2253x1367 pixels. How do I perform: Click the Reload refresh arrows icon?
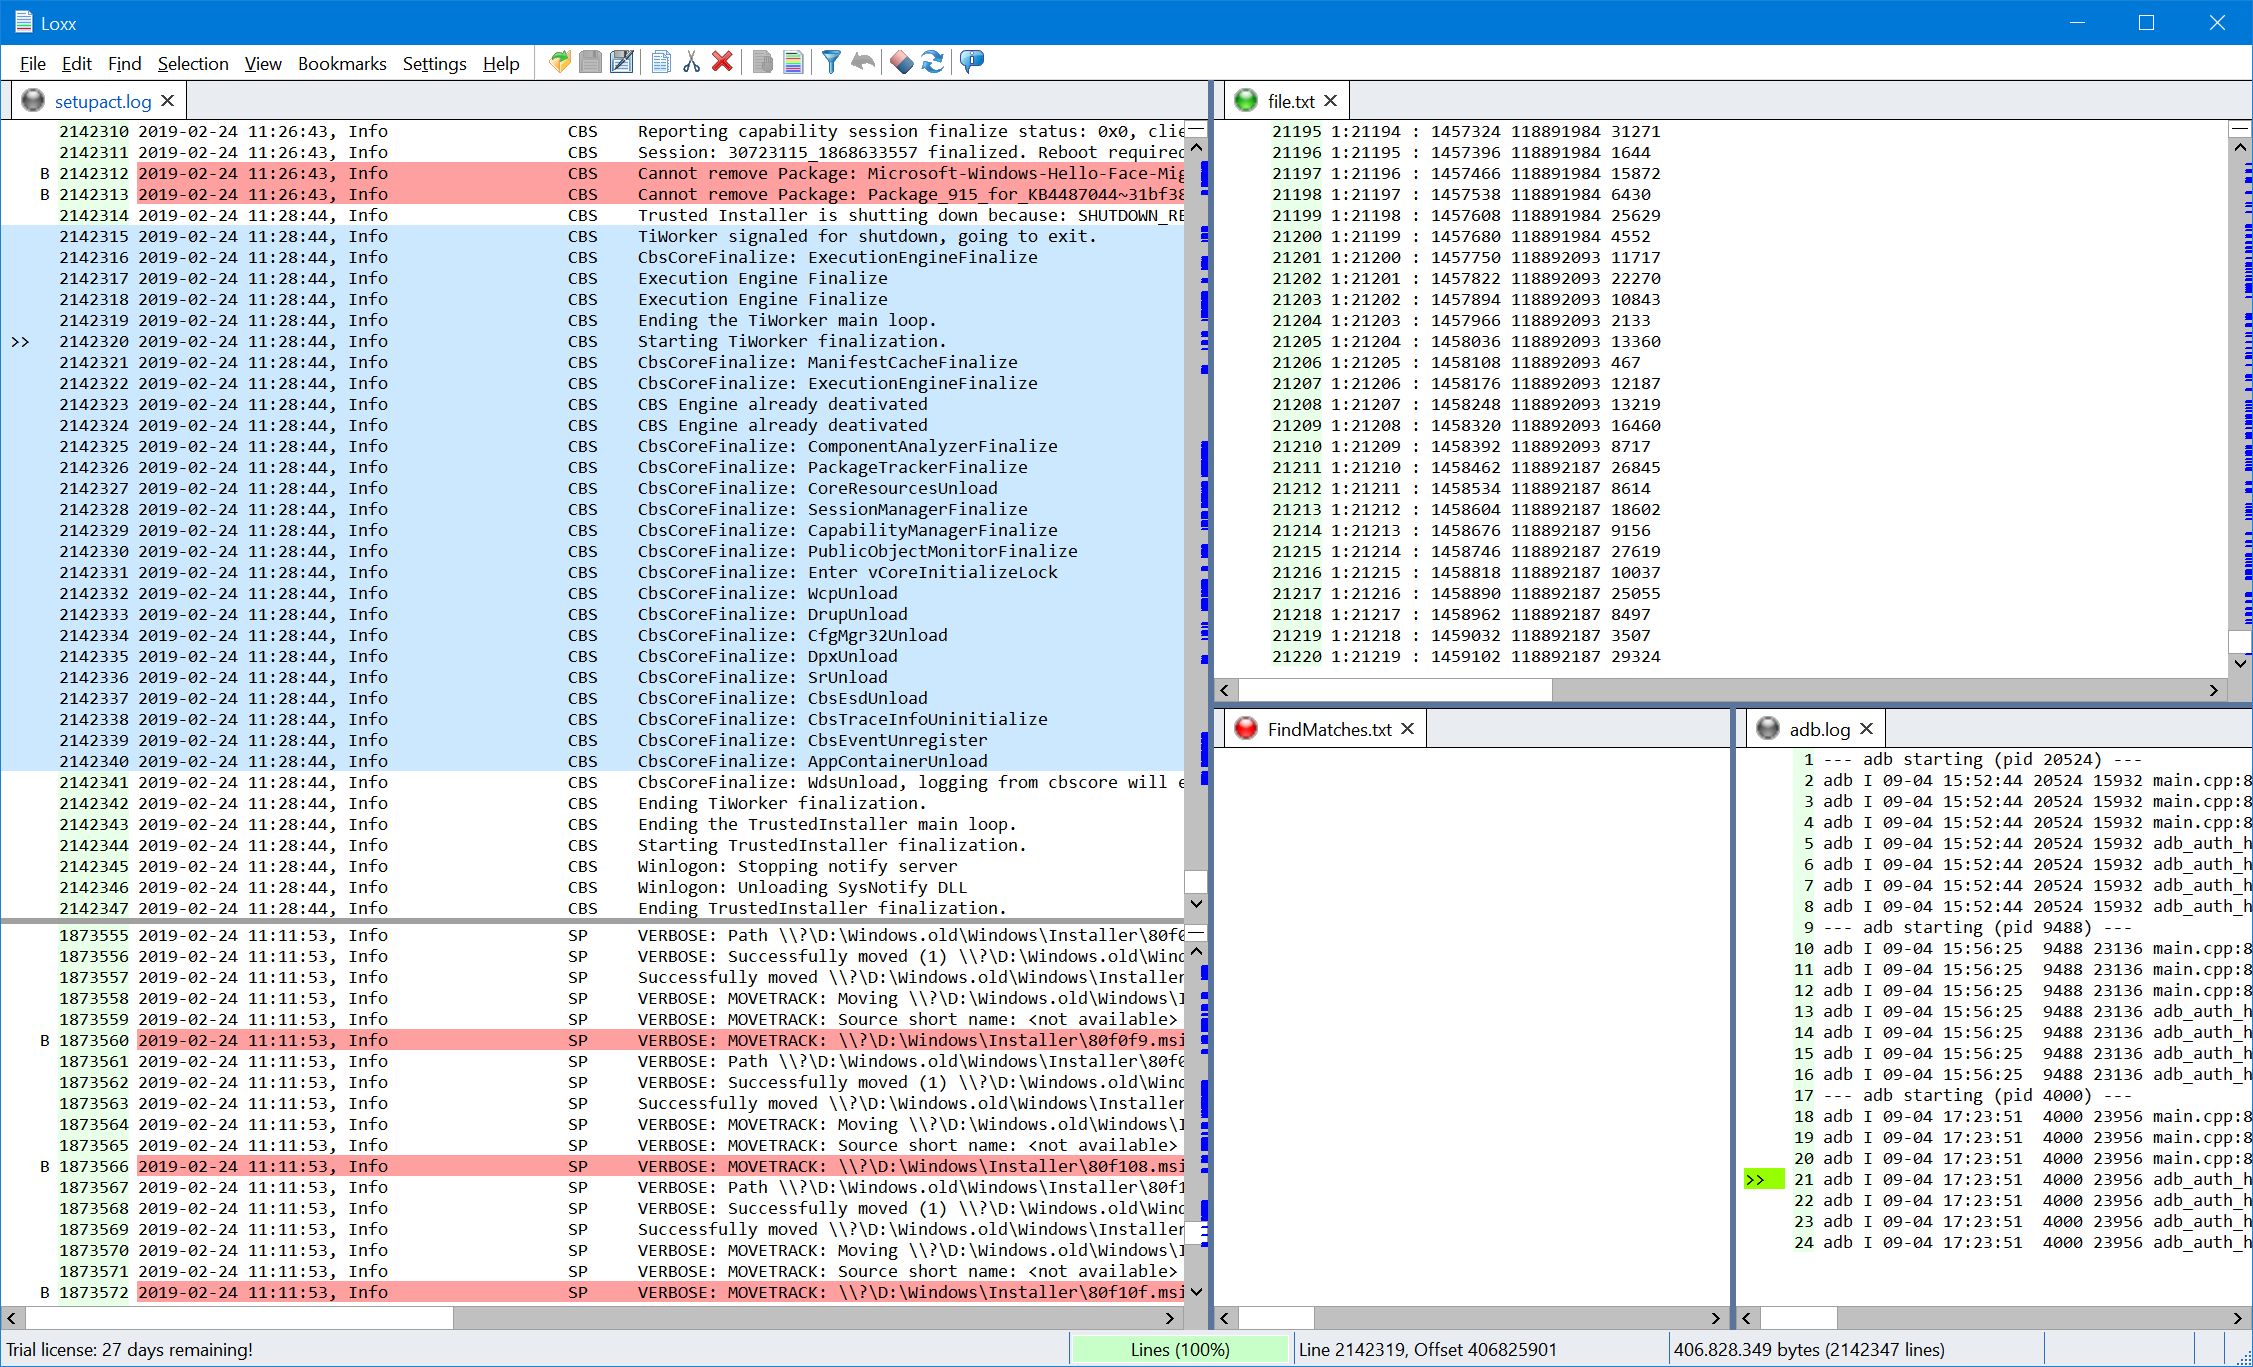(932, 62)
